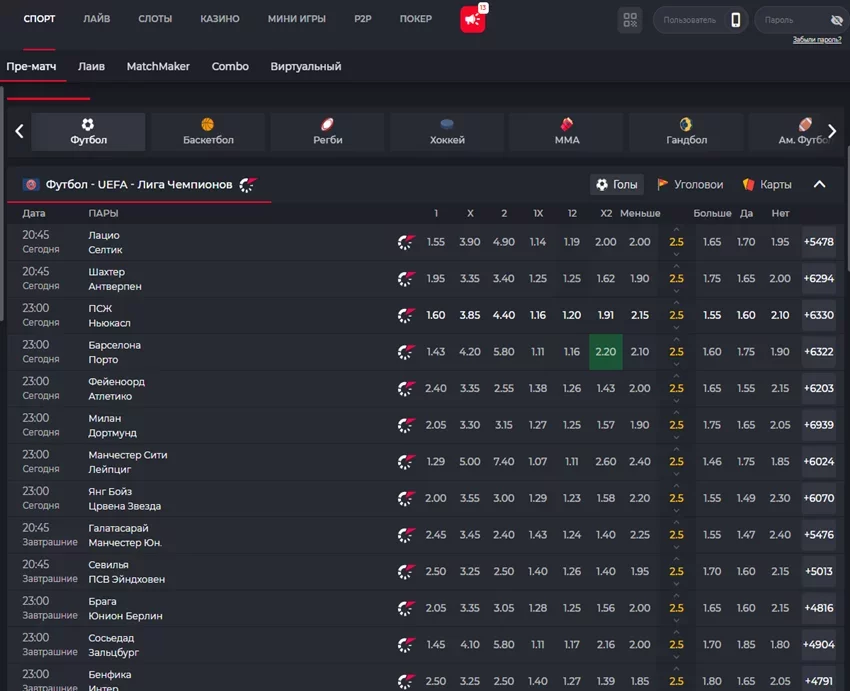Switch to the Combo tab

tap(230, 67)
